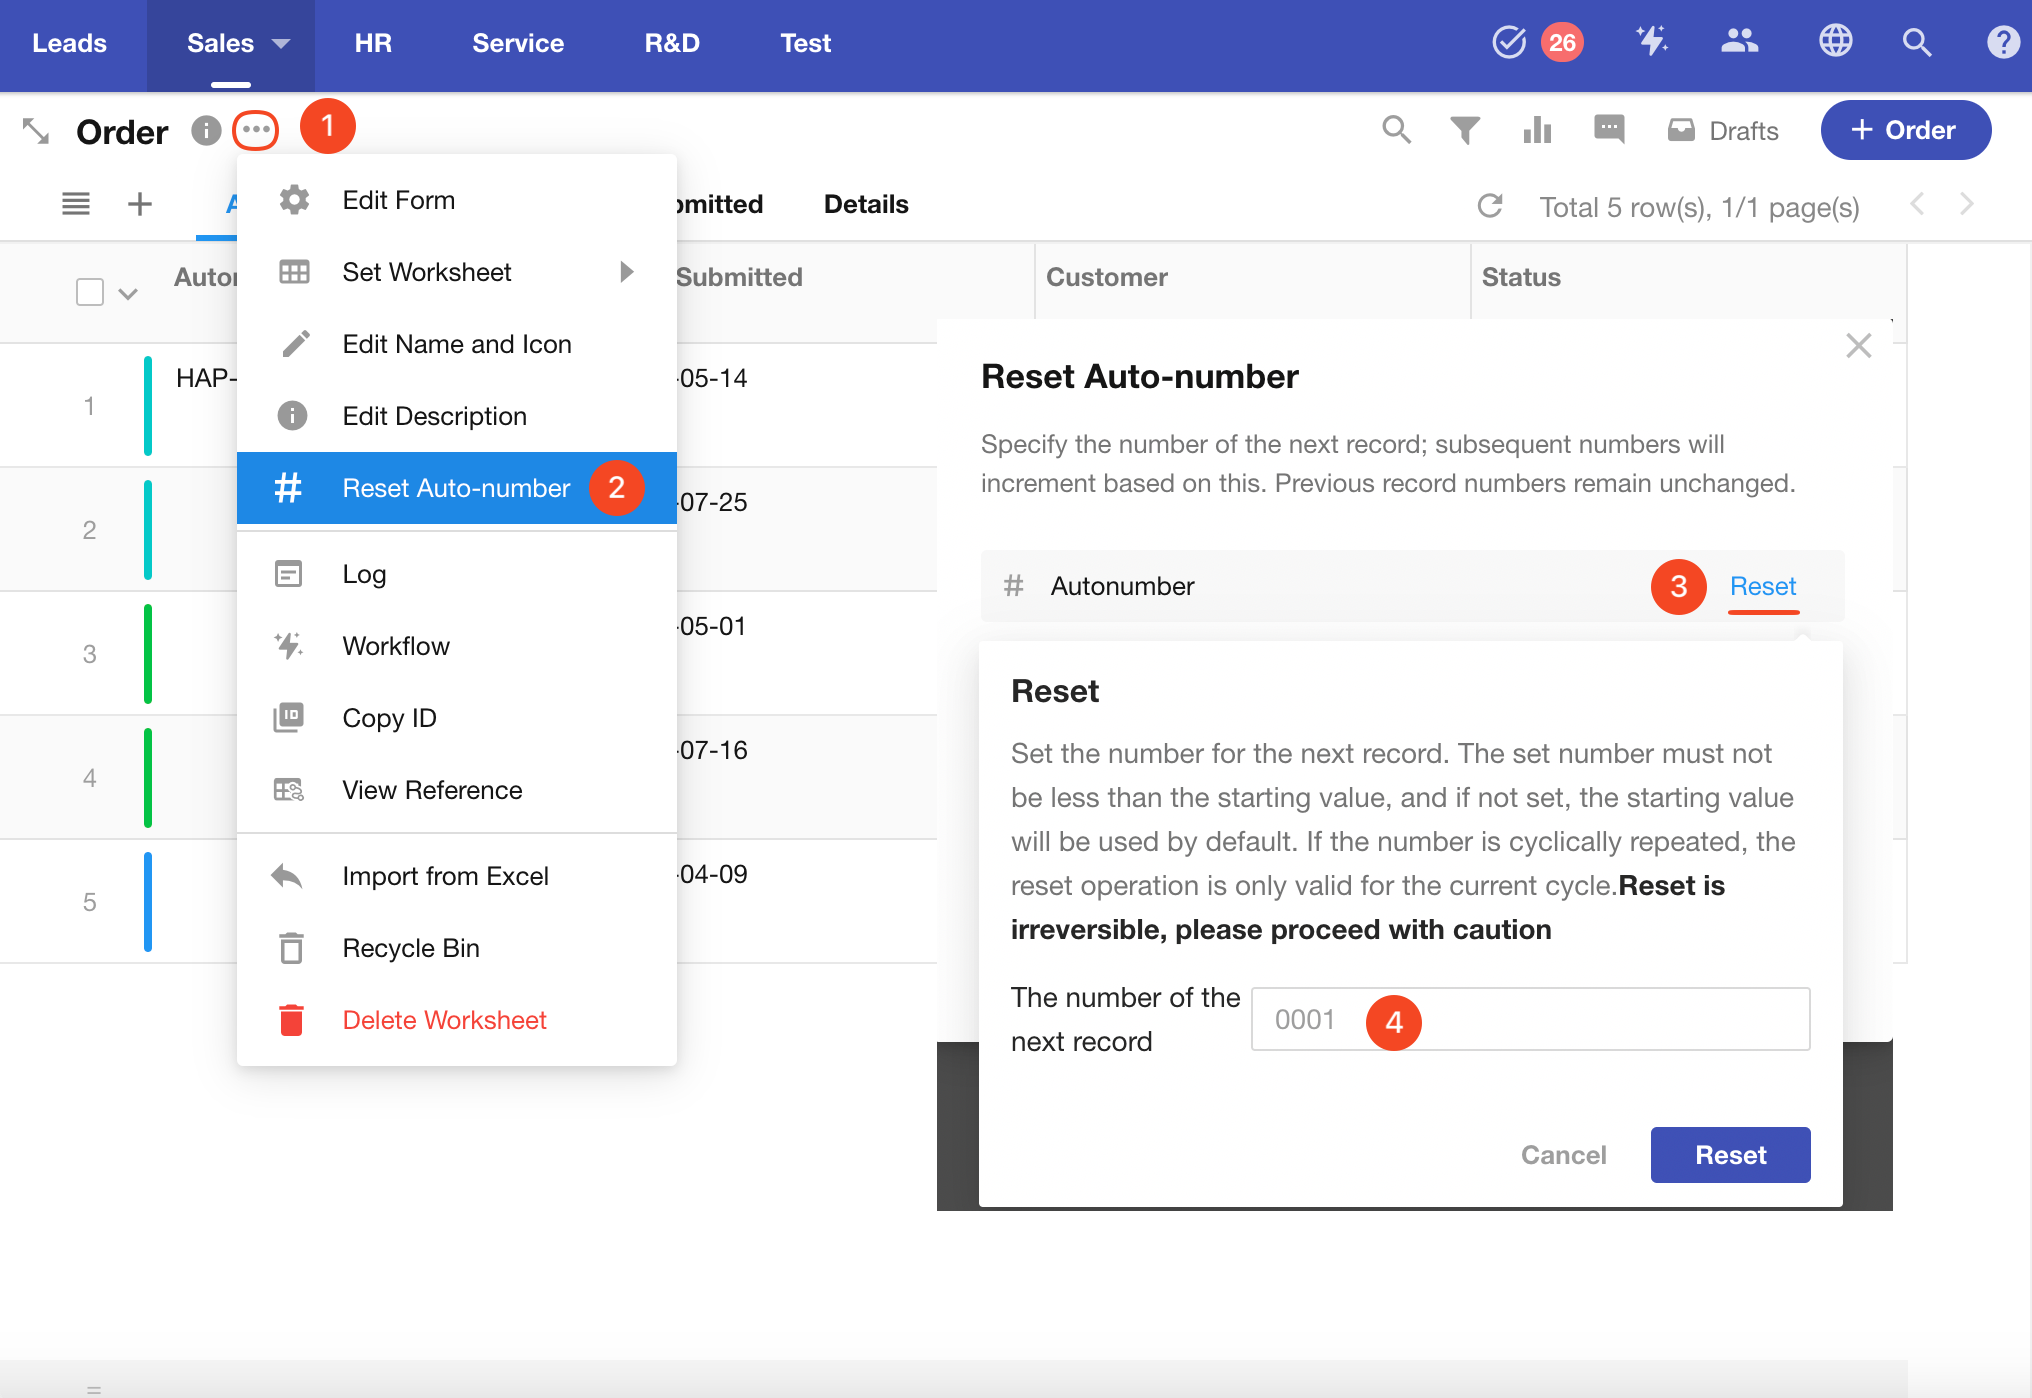Choose Delete Worksheet from the menu
The width and height of the screenshot is (2032, 1398).
444,1020
